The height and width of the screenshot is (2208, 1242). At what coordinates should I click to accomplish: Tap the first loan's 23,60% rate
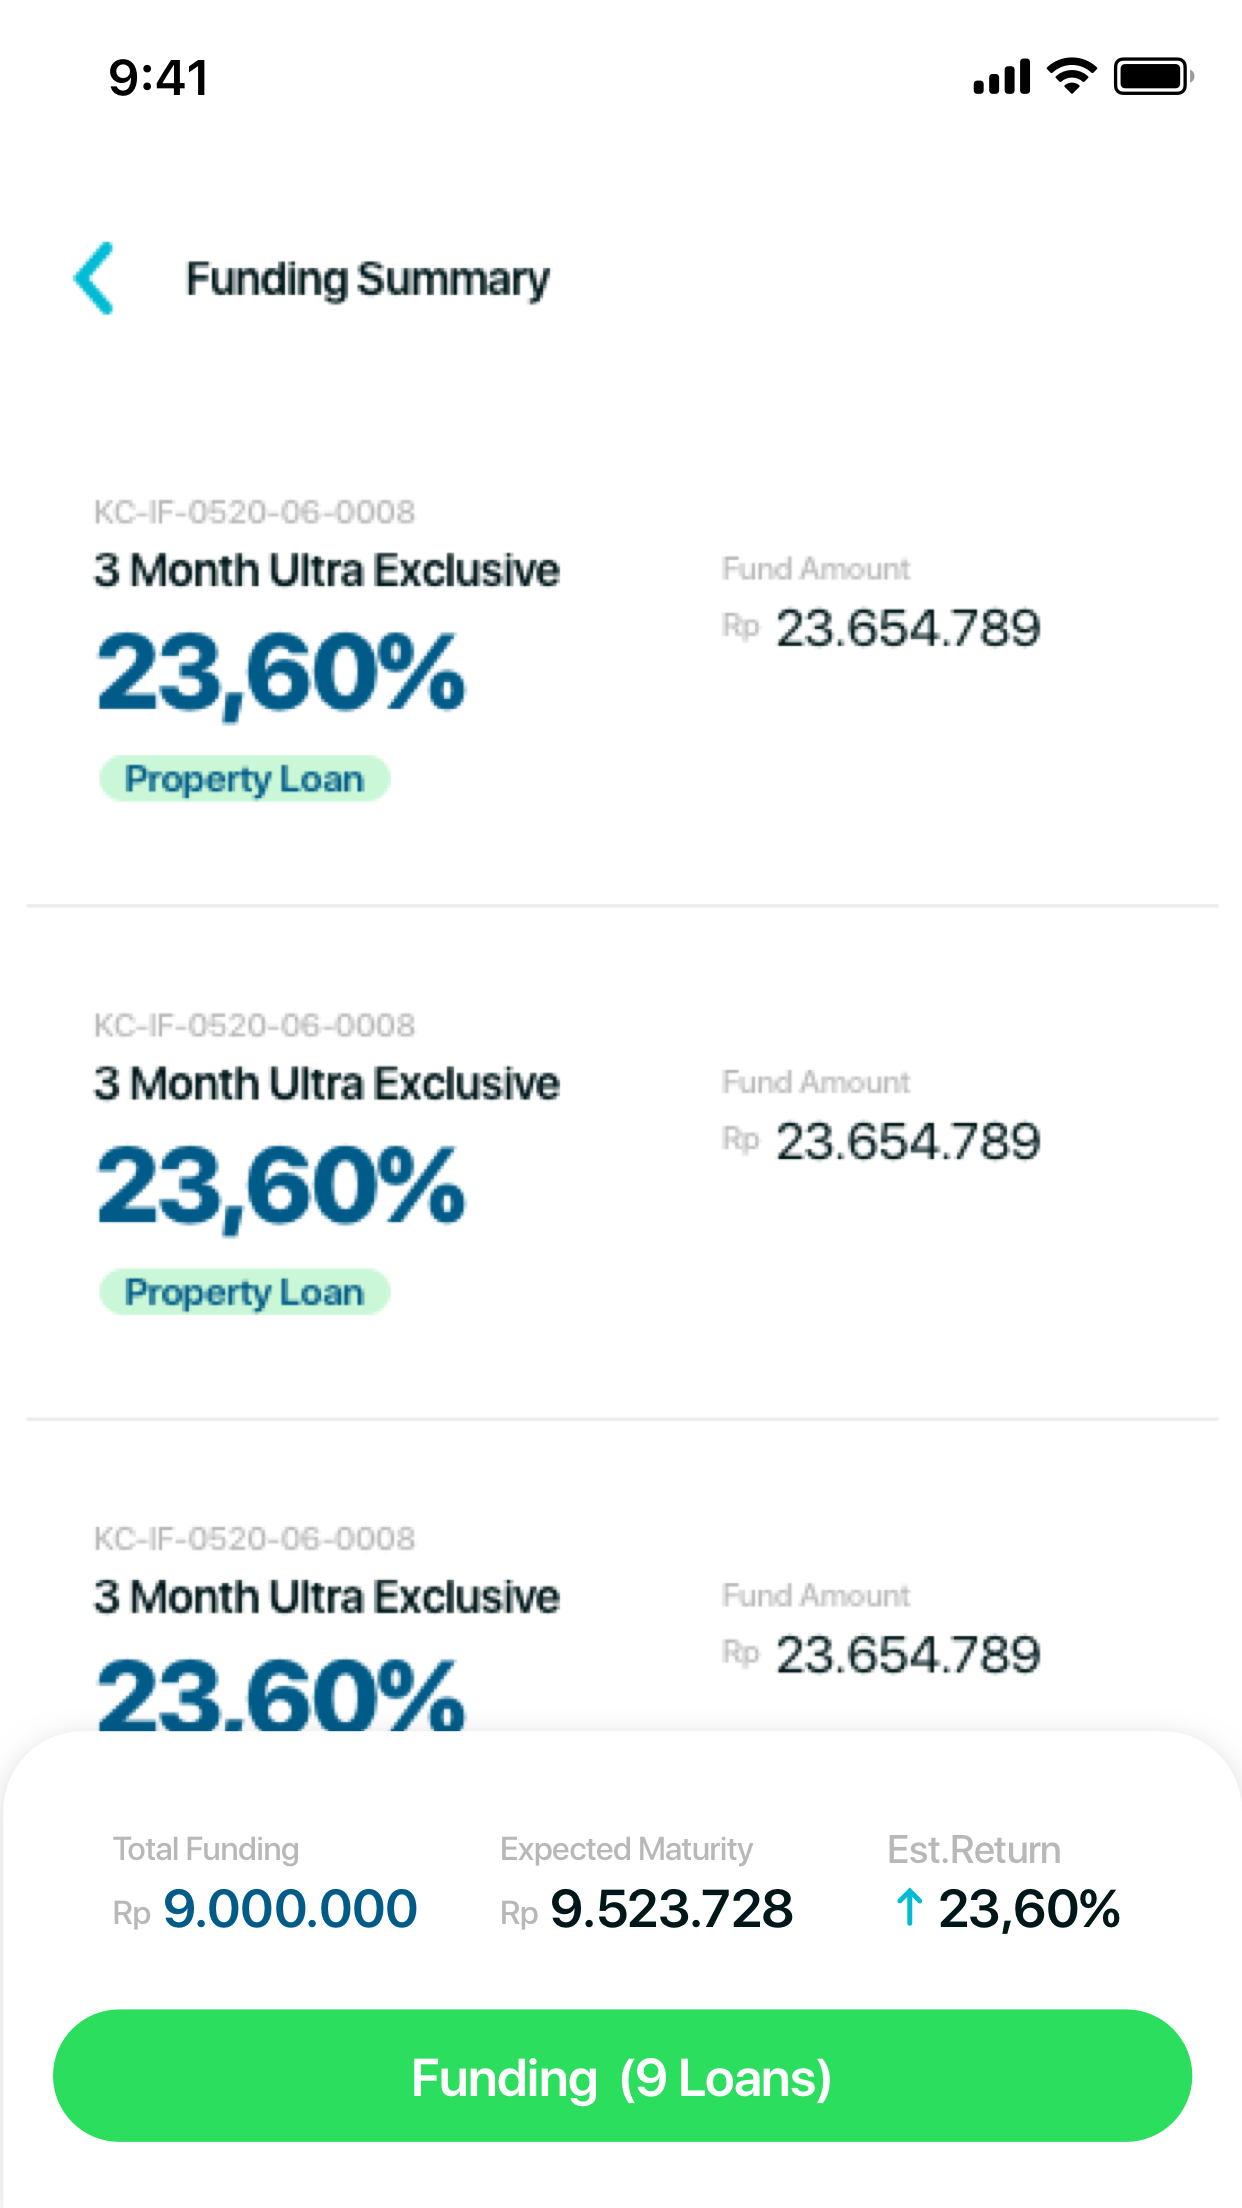281,674
